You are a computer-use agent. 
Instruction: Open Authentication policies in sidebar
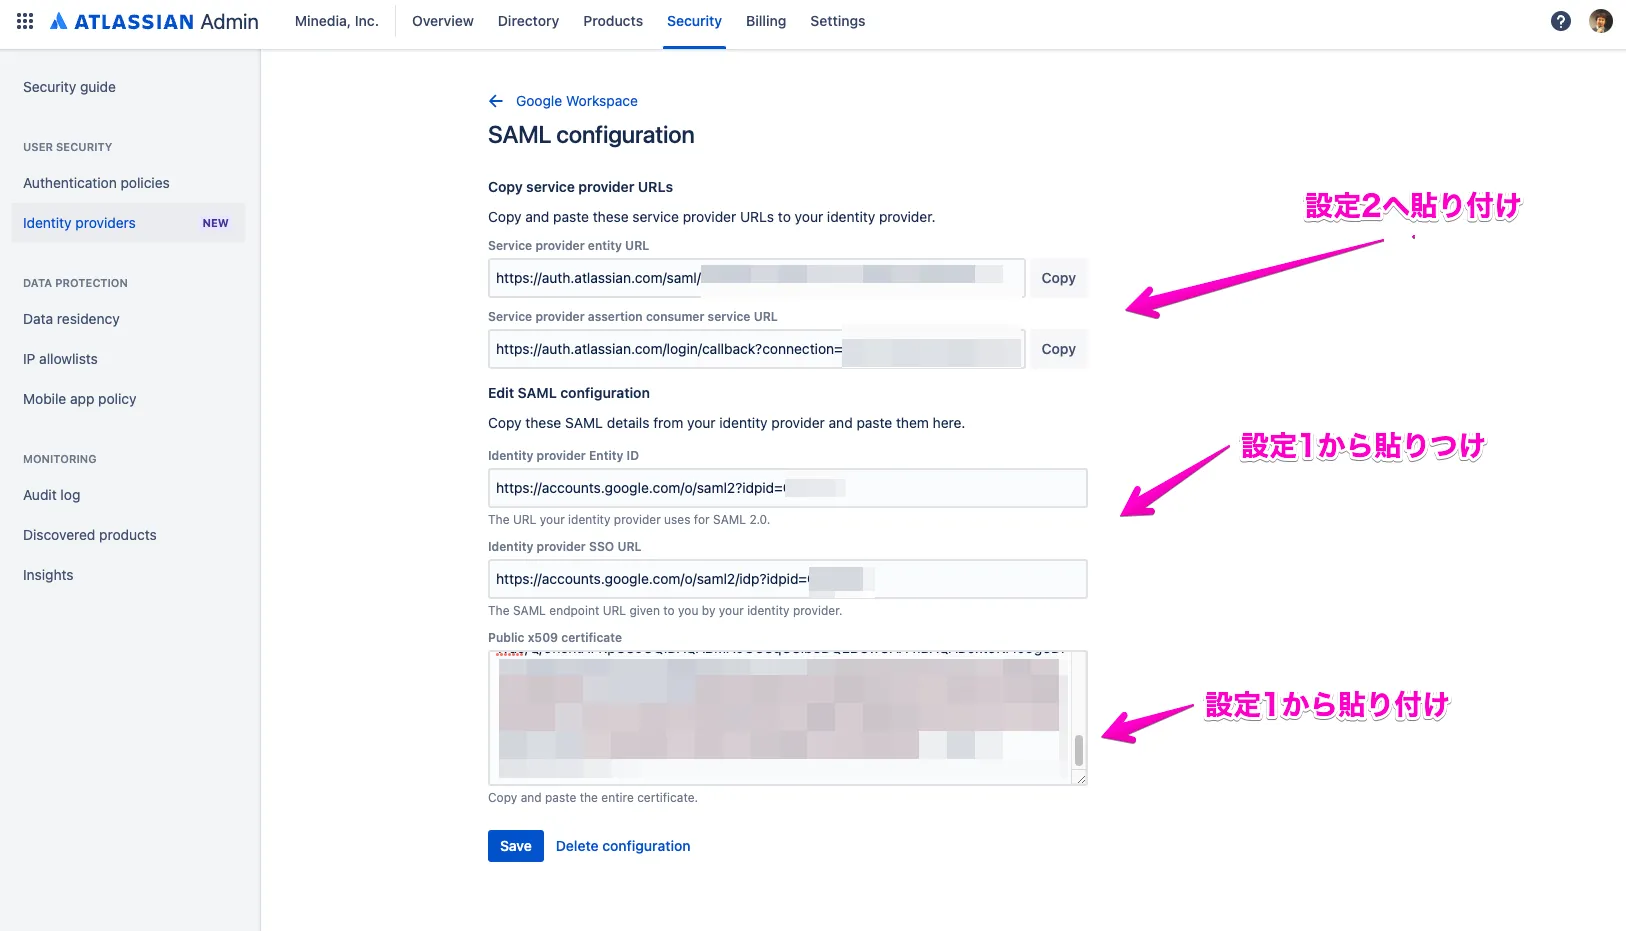pos(96,183)
